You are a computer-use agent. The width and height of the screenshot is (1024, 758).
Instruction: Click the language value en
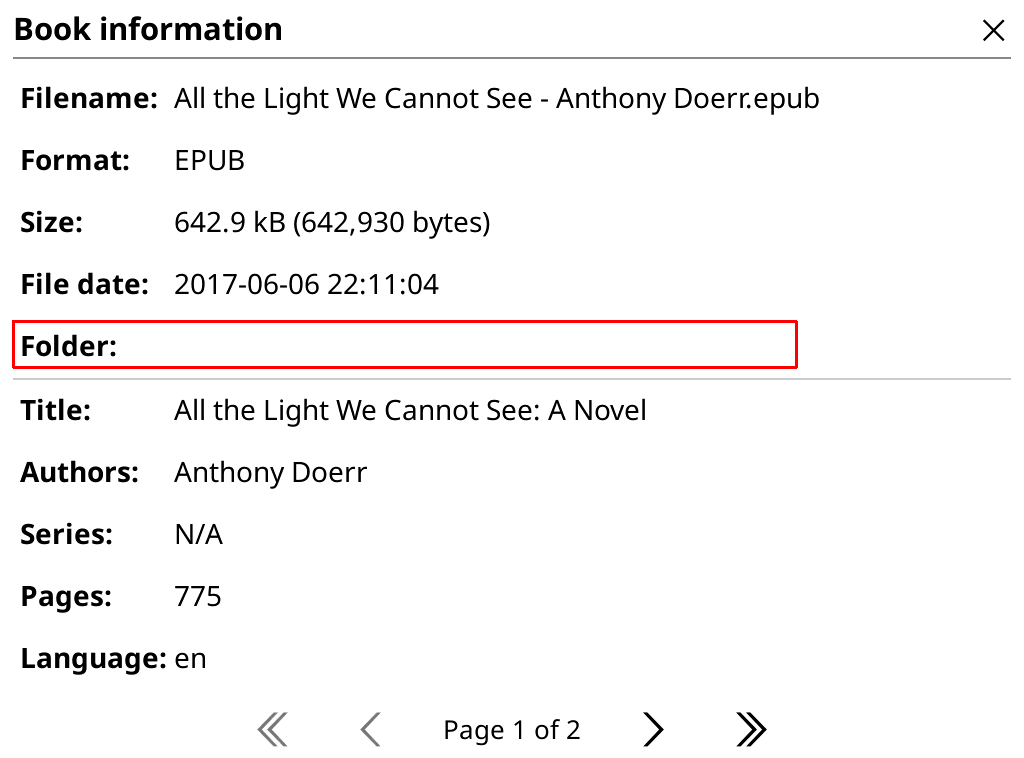pyautogui.click(x=192, y=658)
